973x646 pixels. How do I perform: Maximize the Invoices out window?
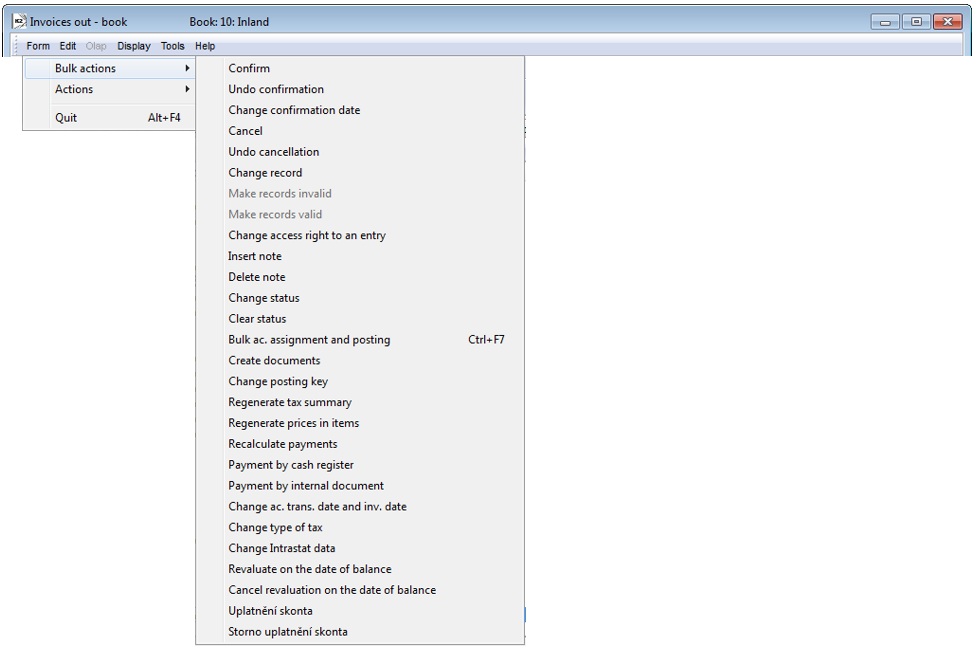[917, 22]
